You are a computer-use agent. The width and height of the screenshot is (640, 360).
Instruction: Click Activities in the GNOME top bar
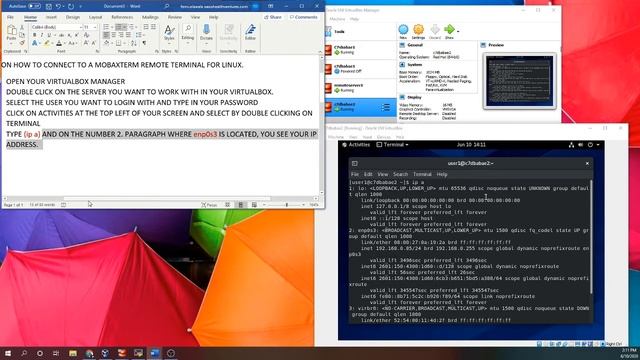click(x=356, y=144)
